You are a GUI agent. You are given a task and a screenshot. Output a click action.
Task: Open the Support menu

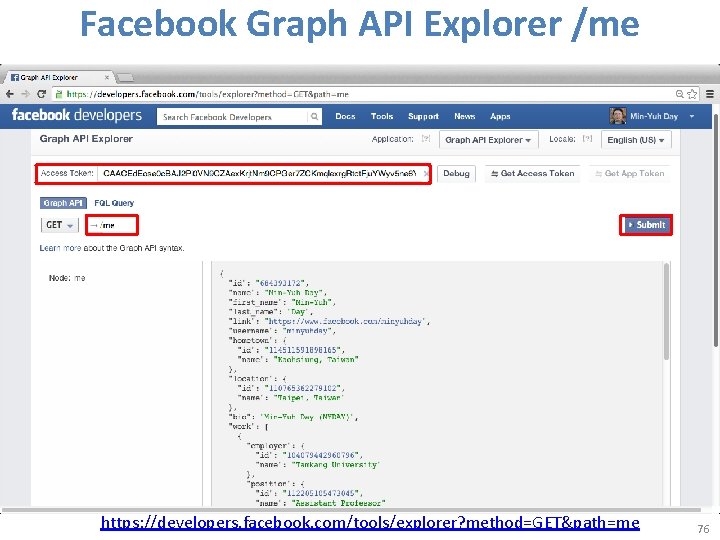[x=423, y=117]
